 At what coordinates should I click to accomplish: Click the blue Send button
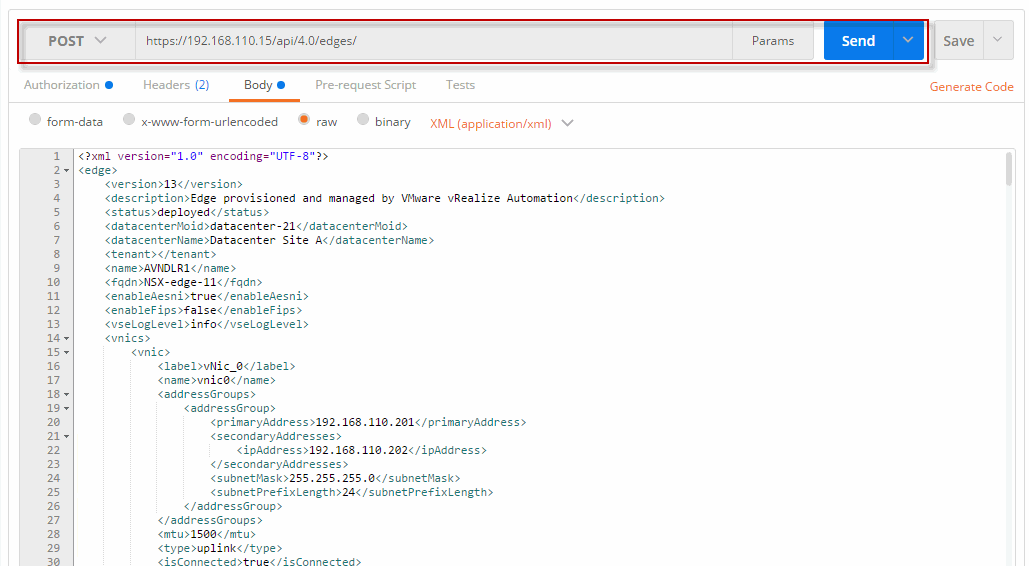coord(858,41)
